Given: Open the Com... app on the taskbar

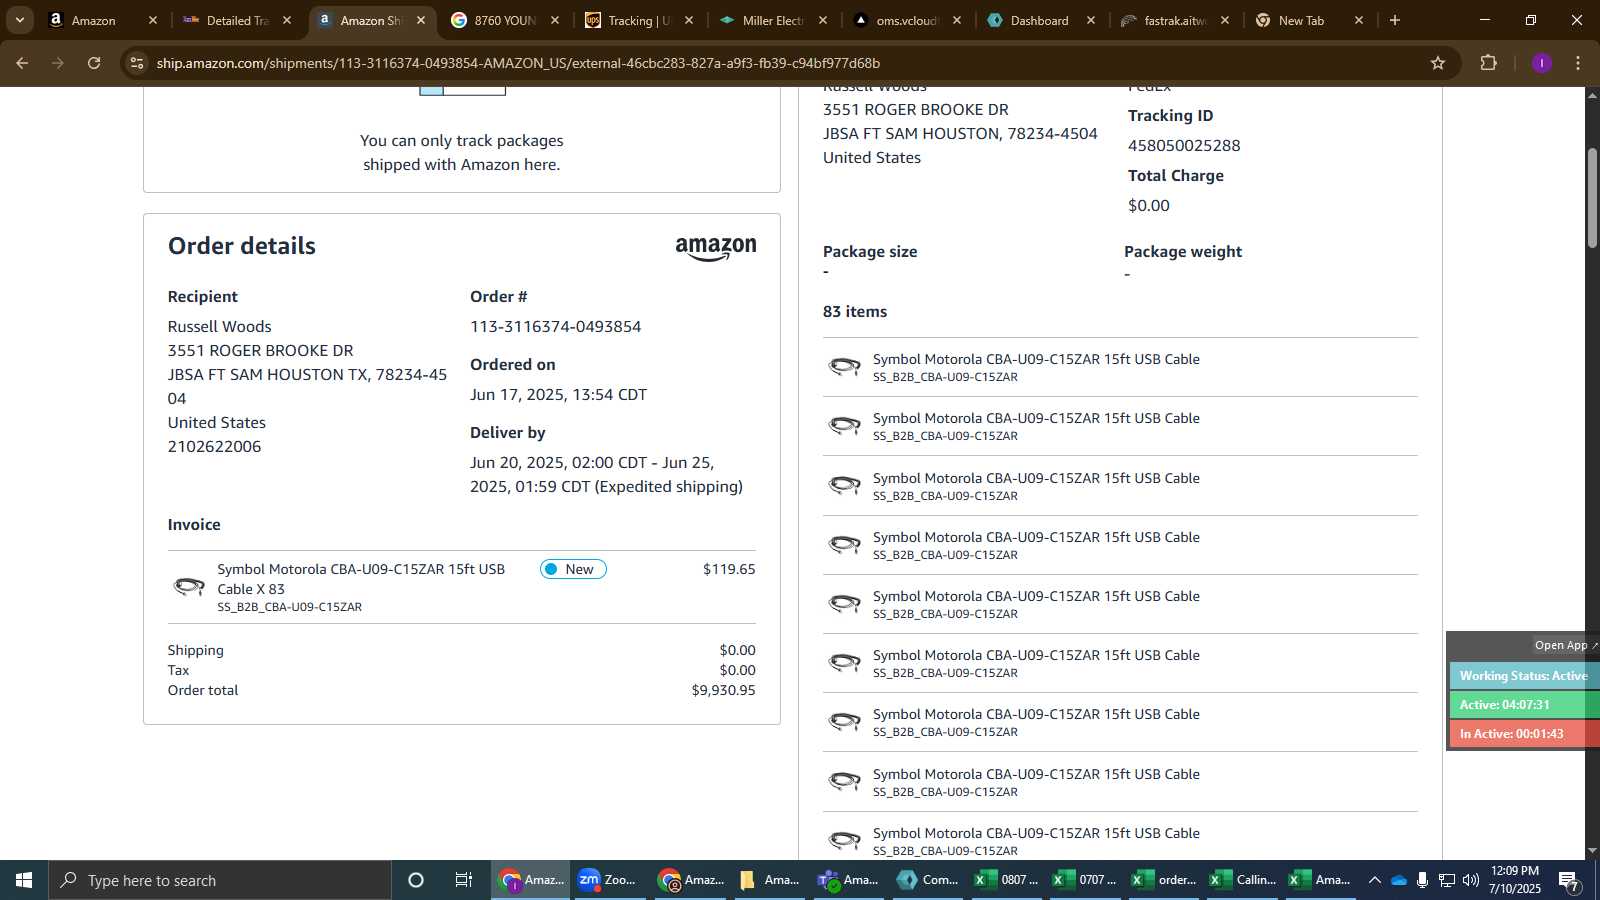Looking at the screenshot, I should coord(927,880).
